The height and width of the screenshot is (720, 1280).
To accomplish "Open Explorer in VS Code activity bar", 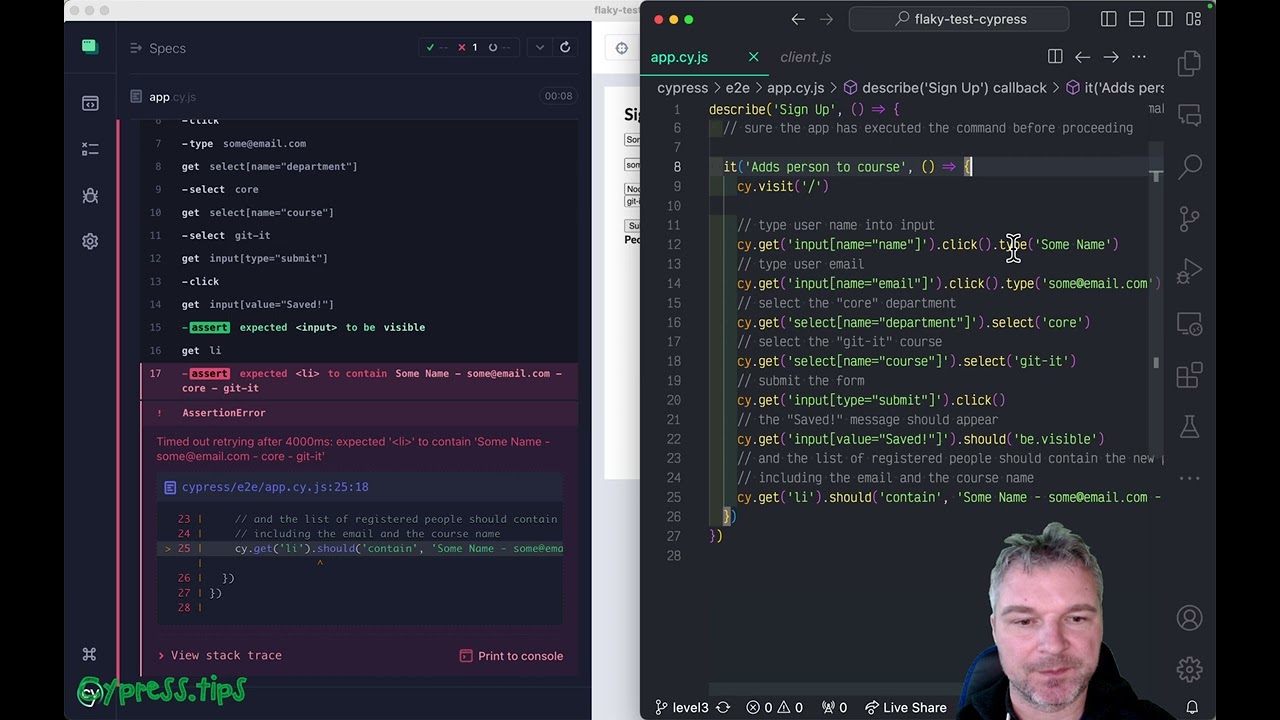I will pos(1189,64).
